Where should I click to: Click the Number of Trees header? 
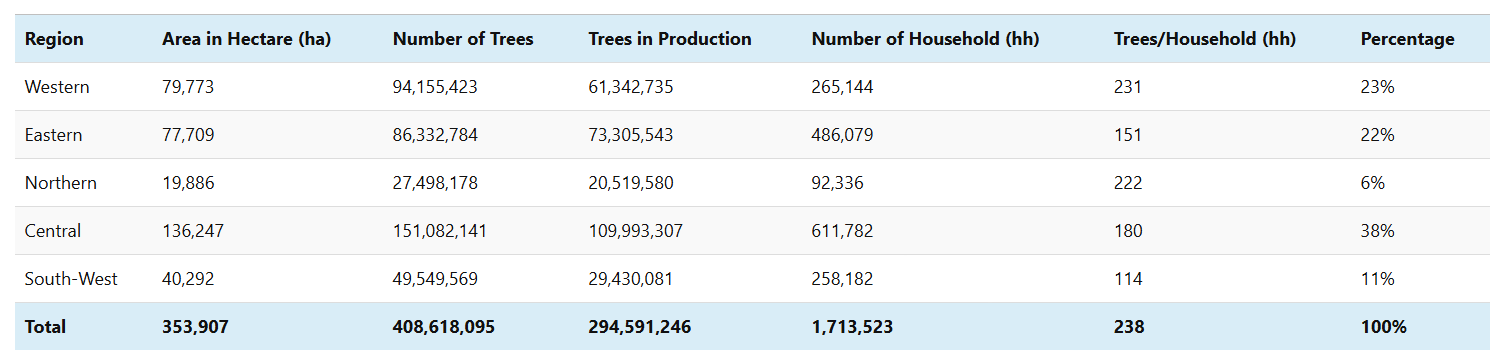click(x=463, y=39)
